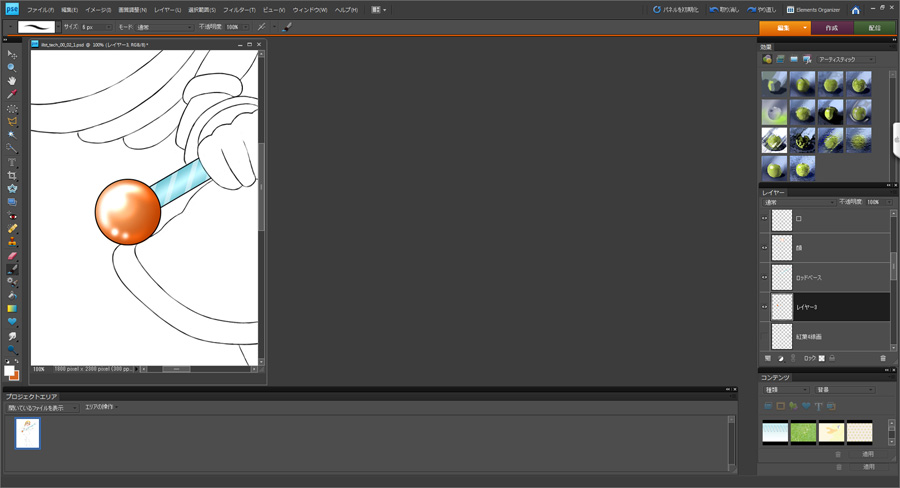
Task: Select the Zoom magnifier tool
Action: click(x=12, y=67)
